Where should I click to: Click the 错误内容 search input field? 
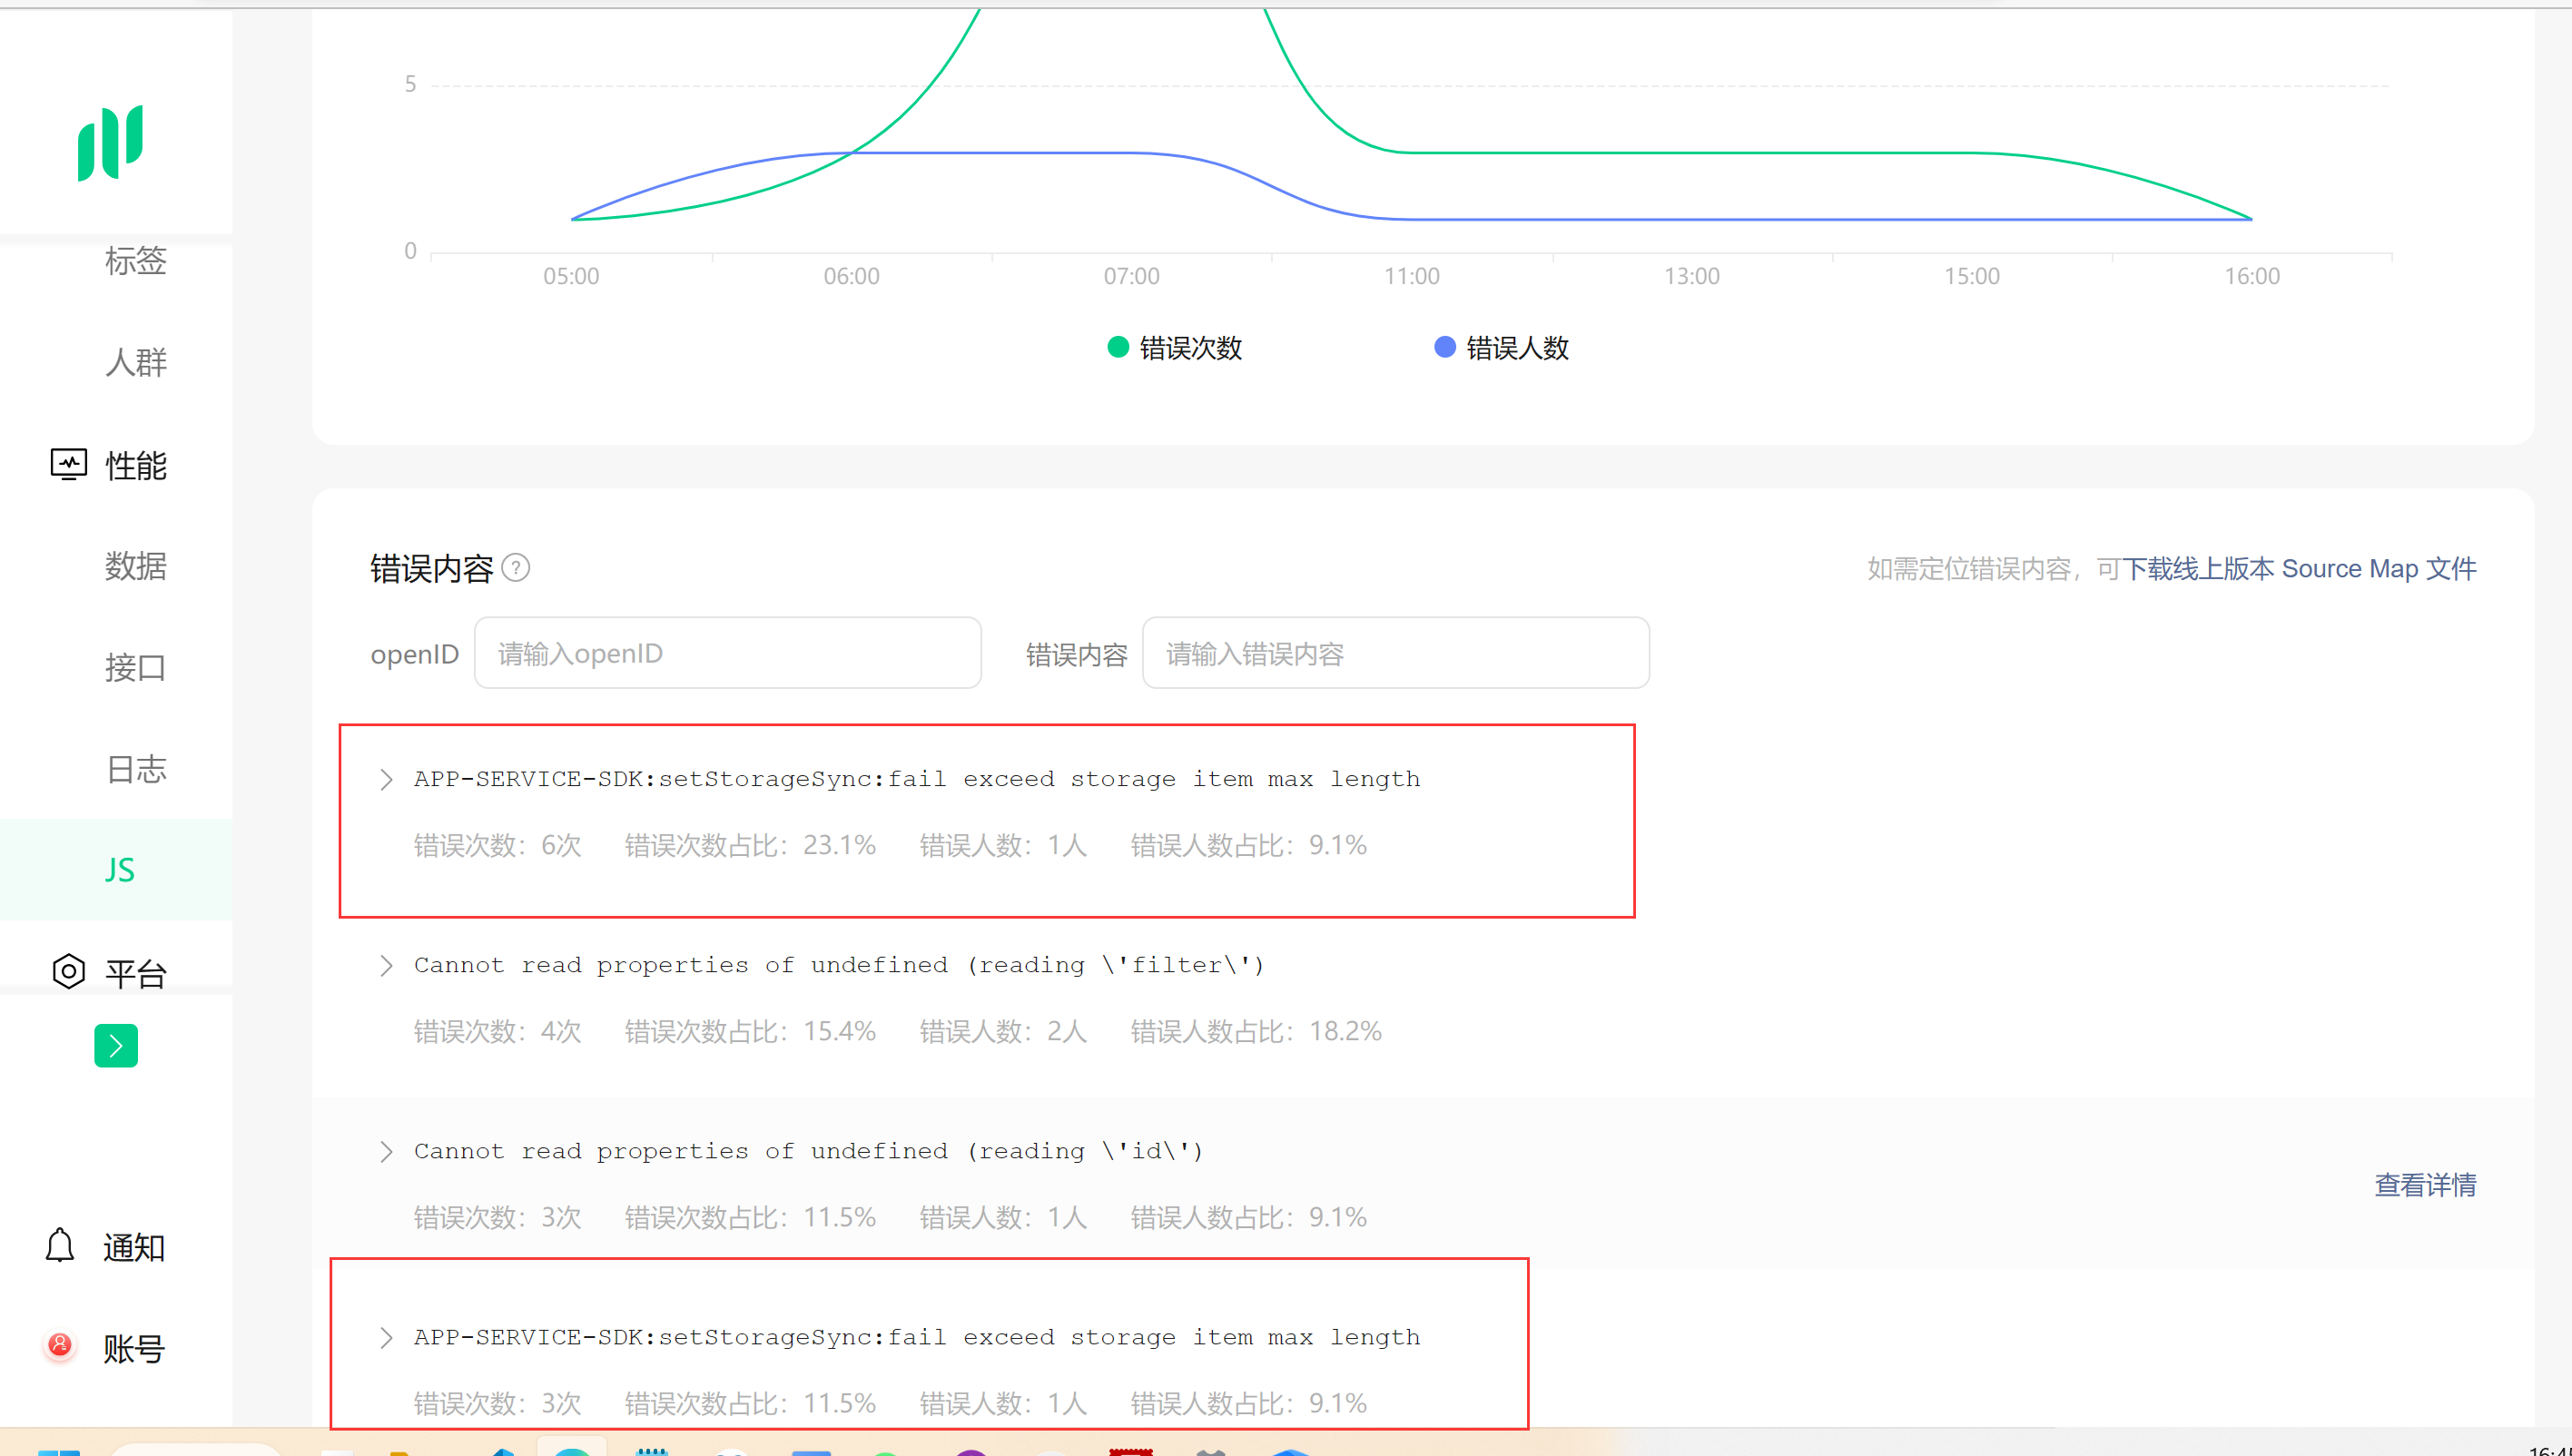(1395, 653)
